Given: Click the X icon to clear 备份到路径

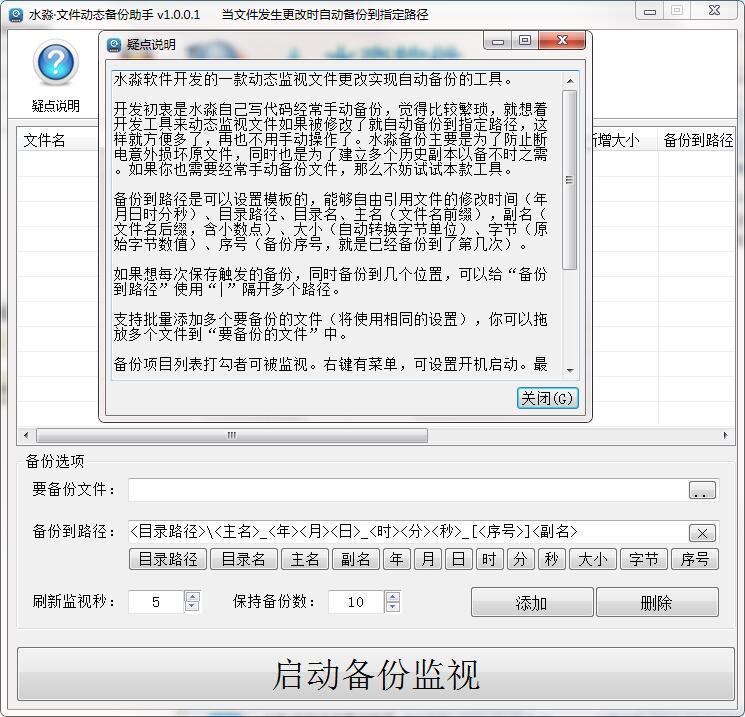Looking at the screenshot, I should pos(702,533).
